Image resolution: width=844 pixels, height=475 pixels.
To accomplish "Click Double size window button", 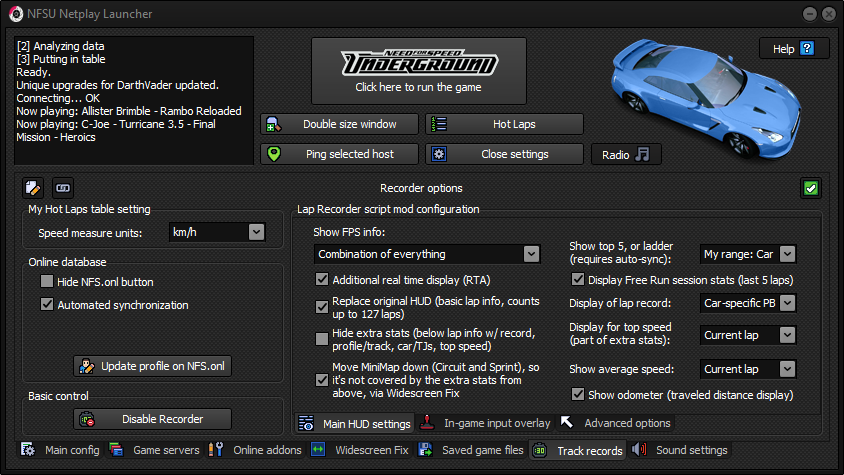I will coord(340,124).
